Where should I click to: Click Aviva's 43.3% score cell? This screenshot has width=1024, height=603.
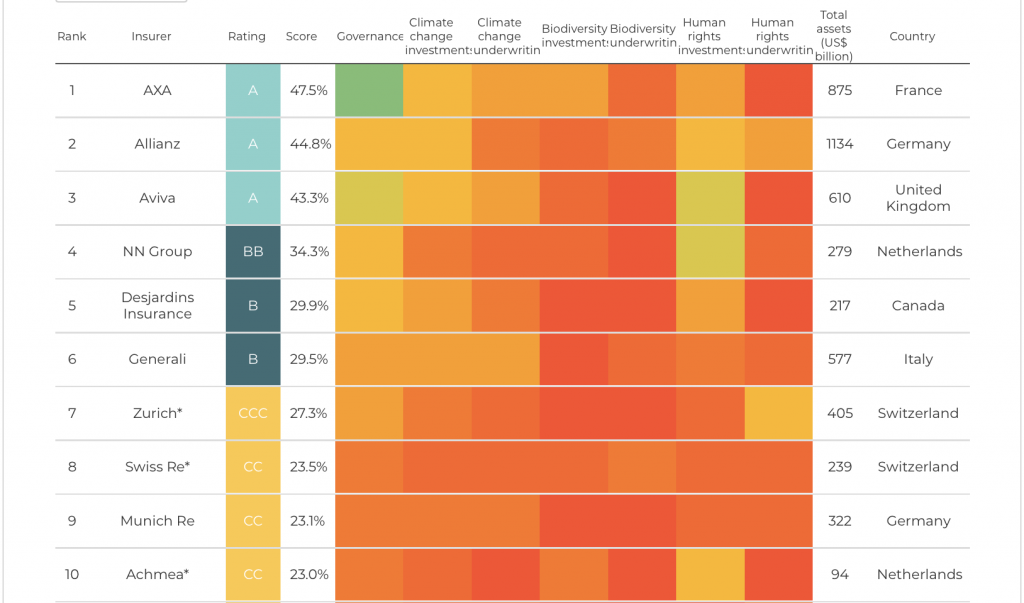pos(309,198)
